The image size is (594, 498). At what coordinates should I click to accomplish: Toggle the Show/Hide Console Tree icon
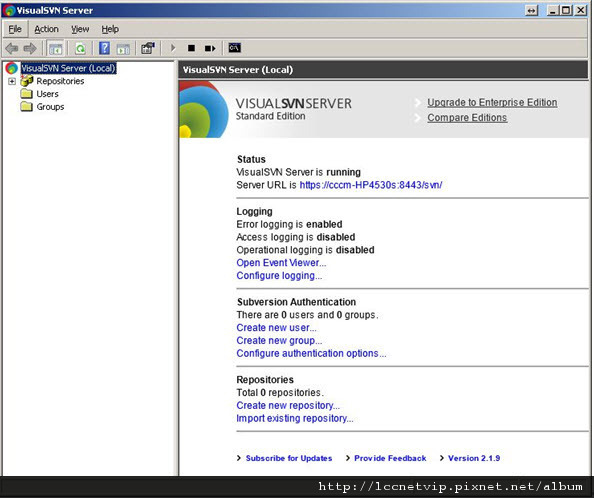tap(55, 48)
